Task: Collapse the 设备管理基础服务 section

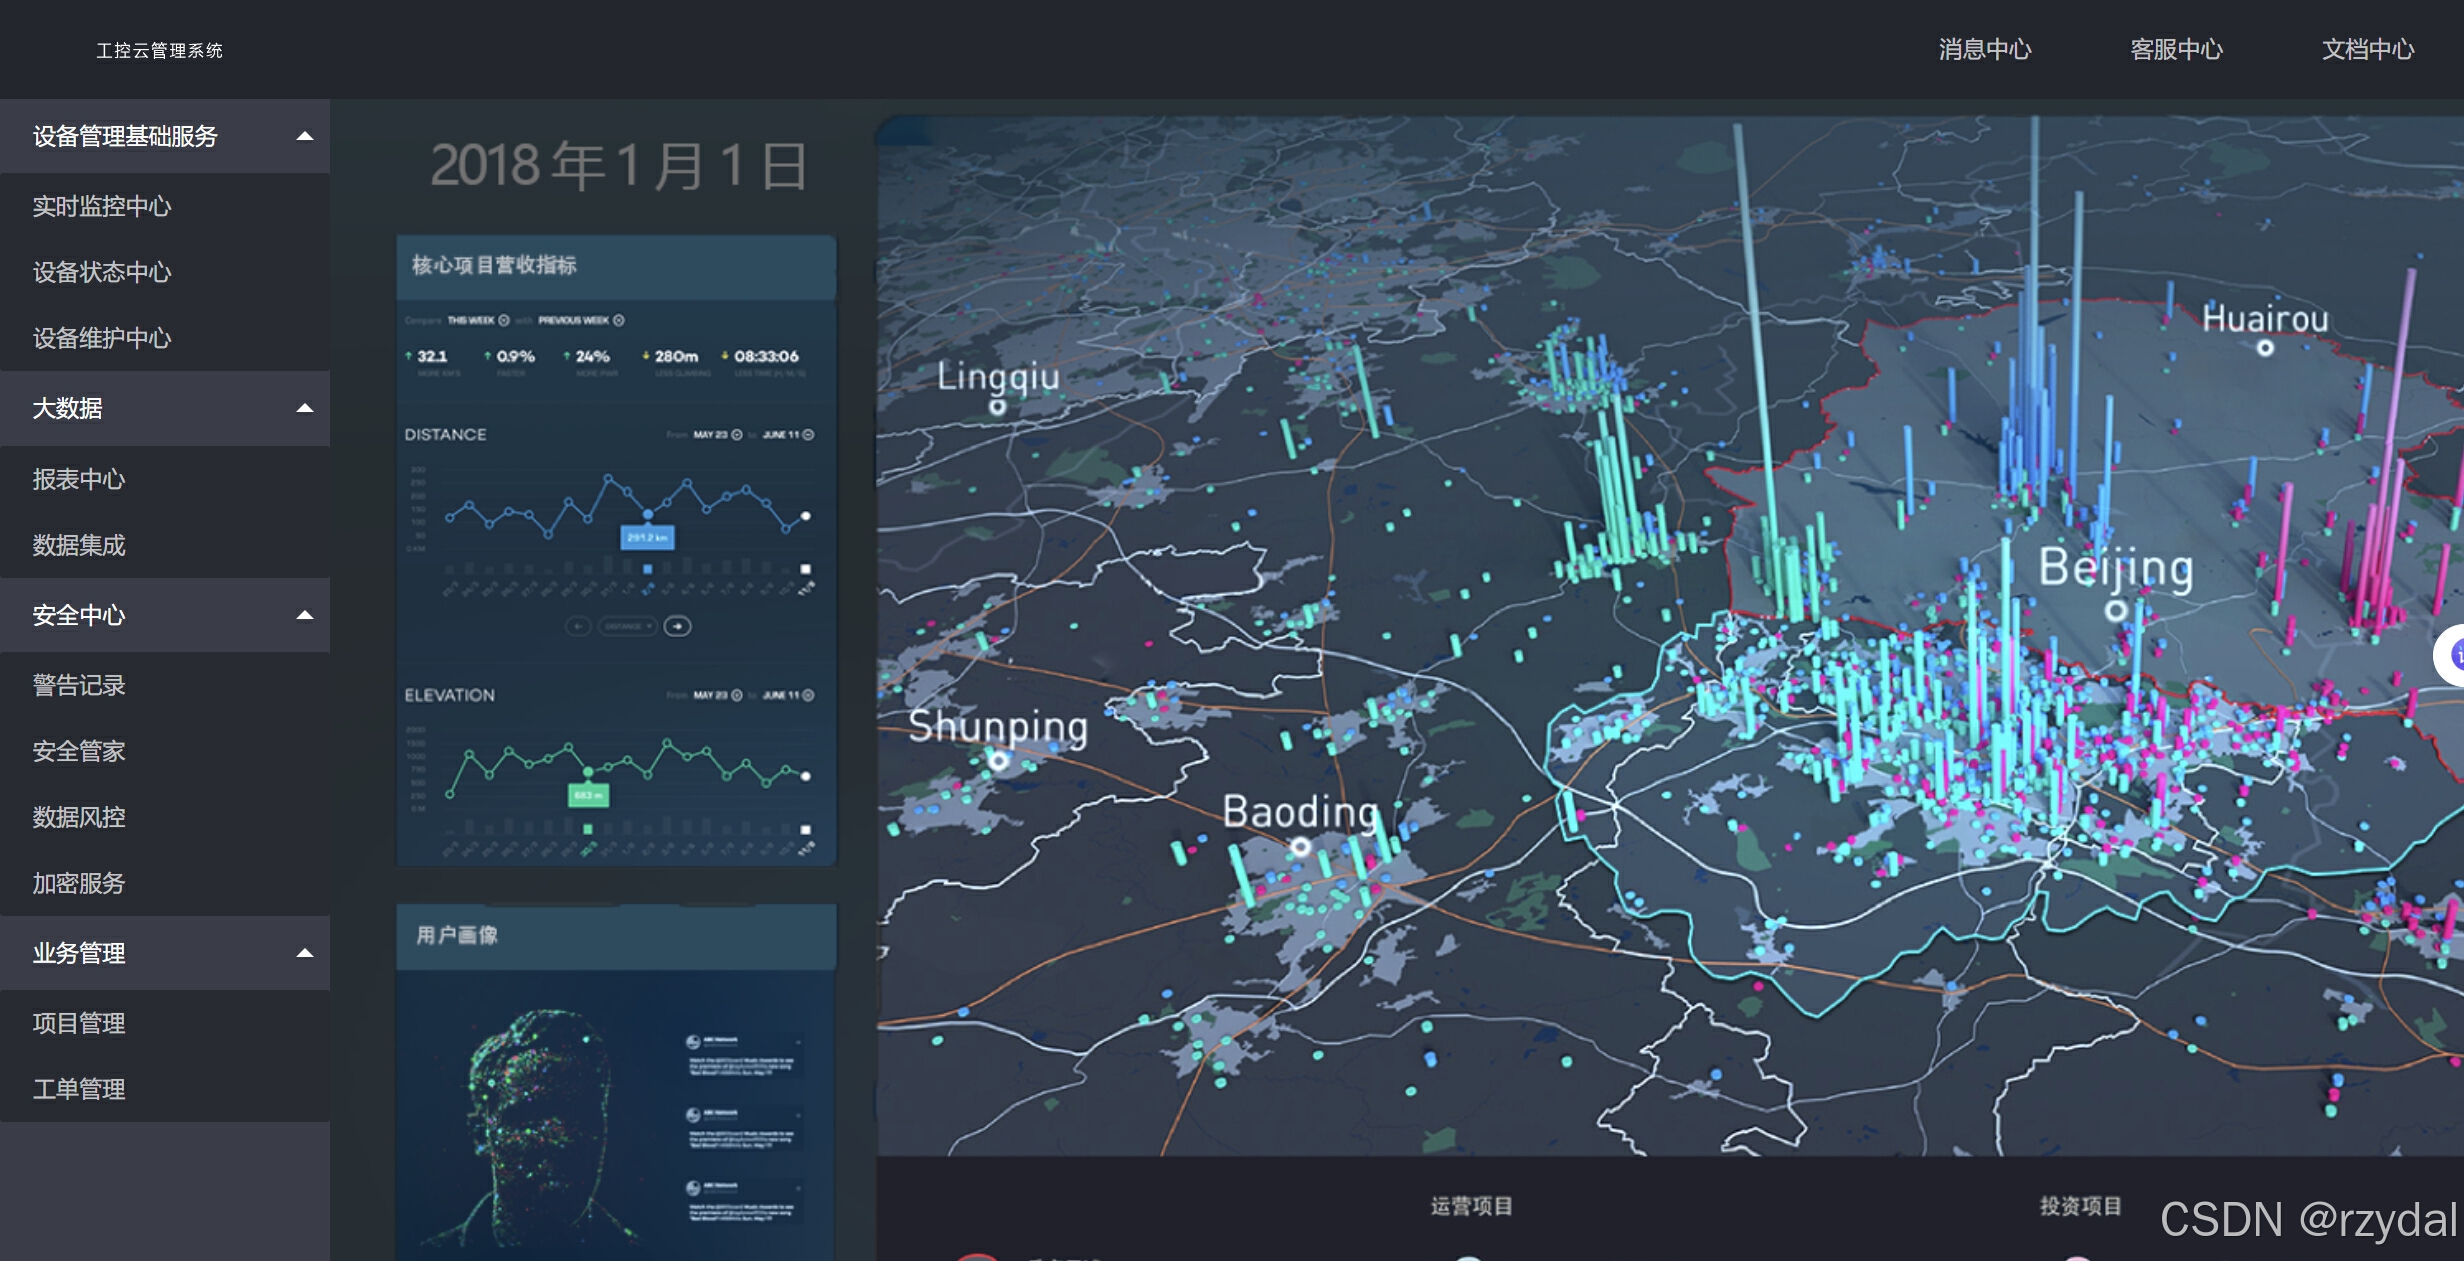Action: click(x=305, y=136)
